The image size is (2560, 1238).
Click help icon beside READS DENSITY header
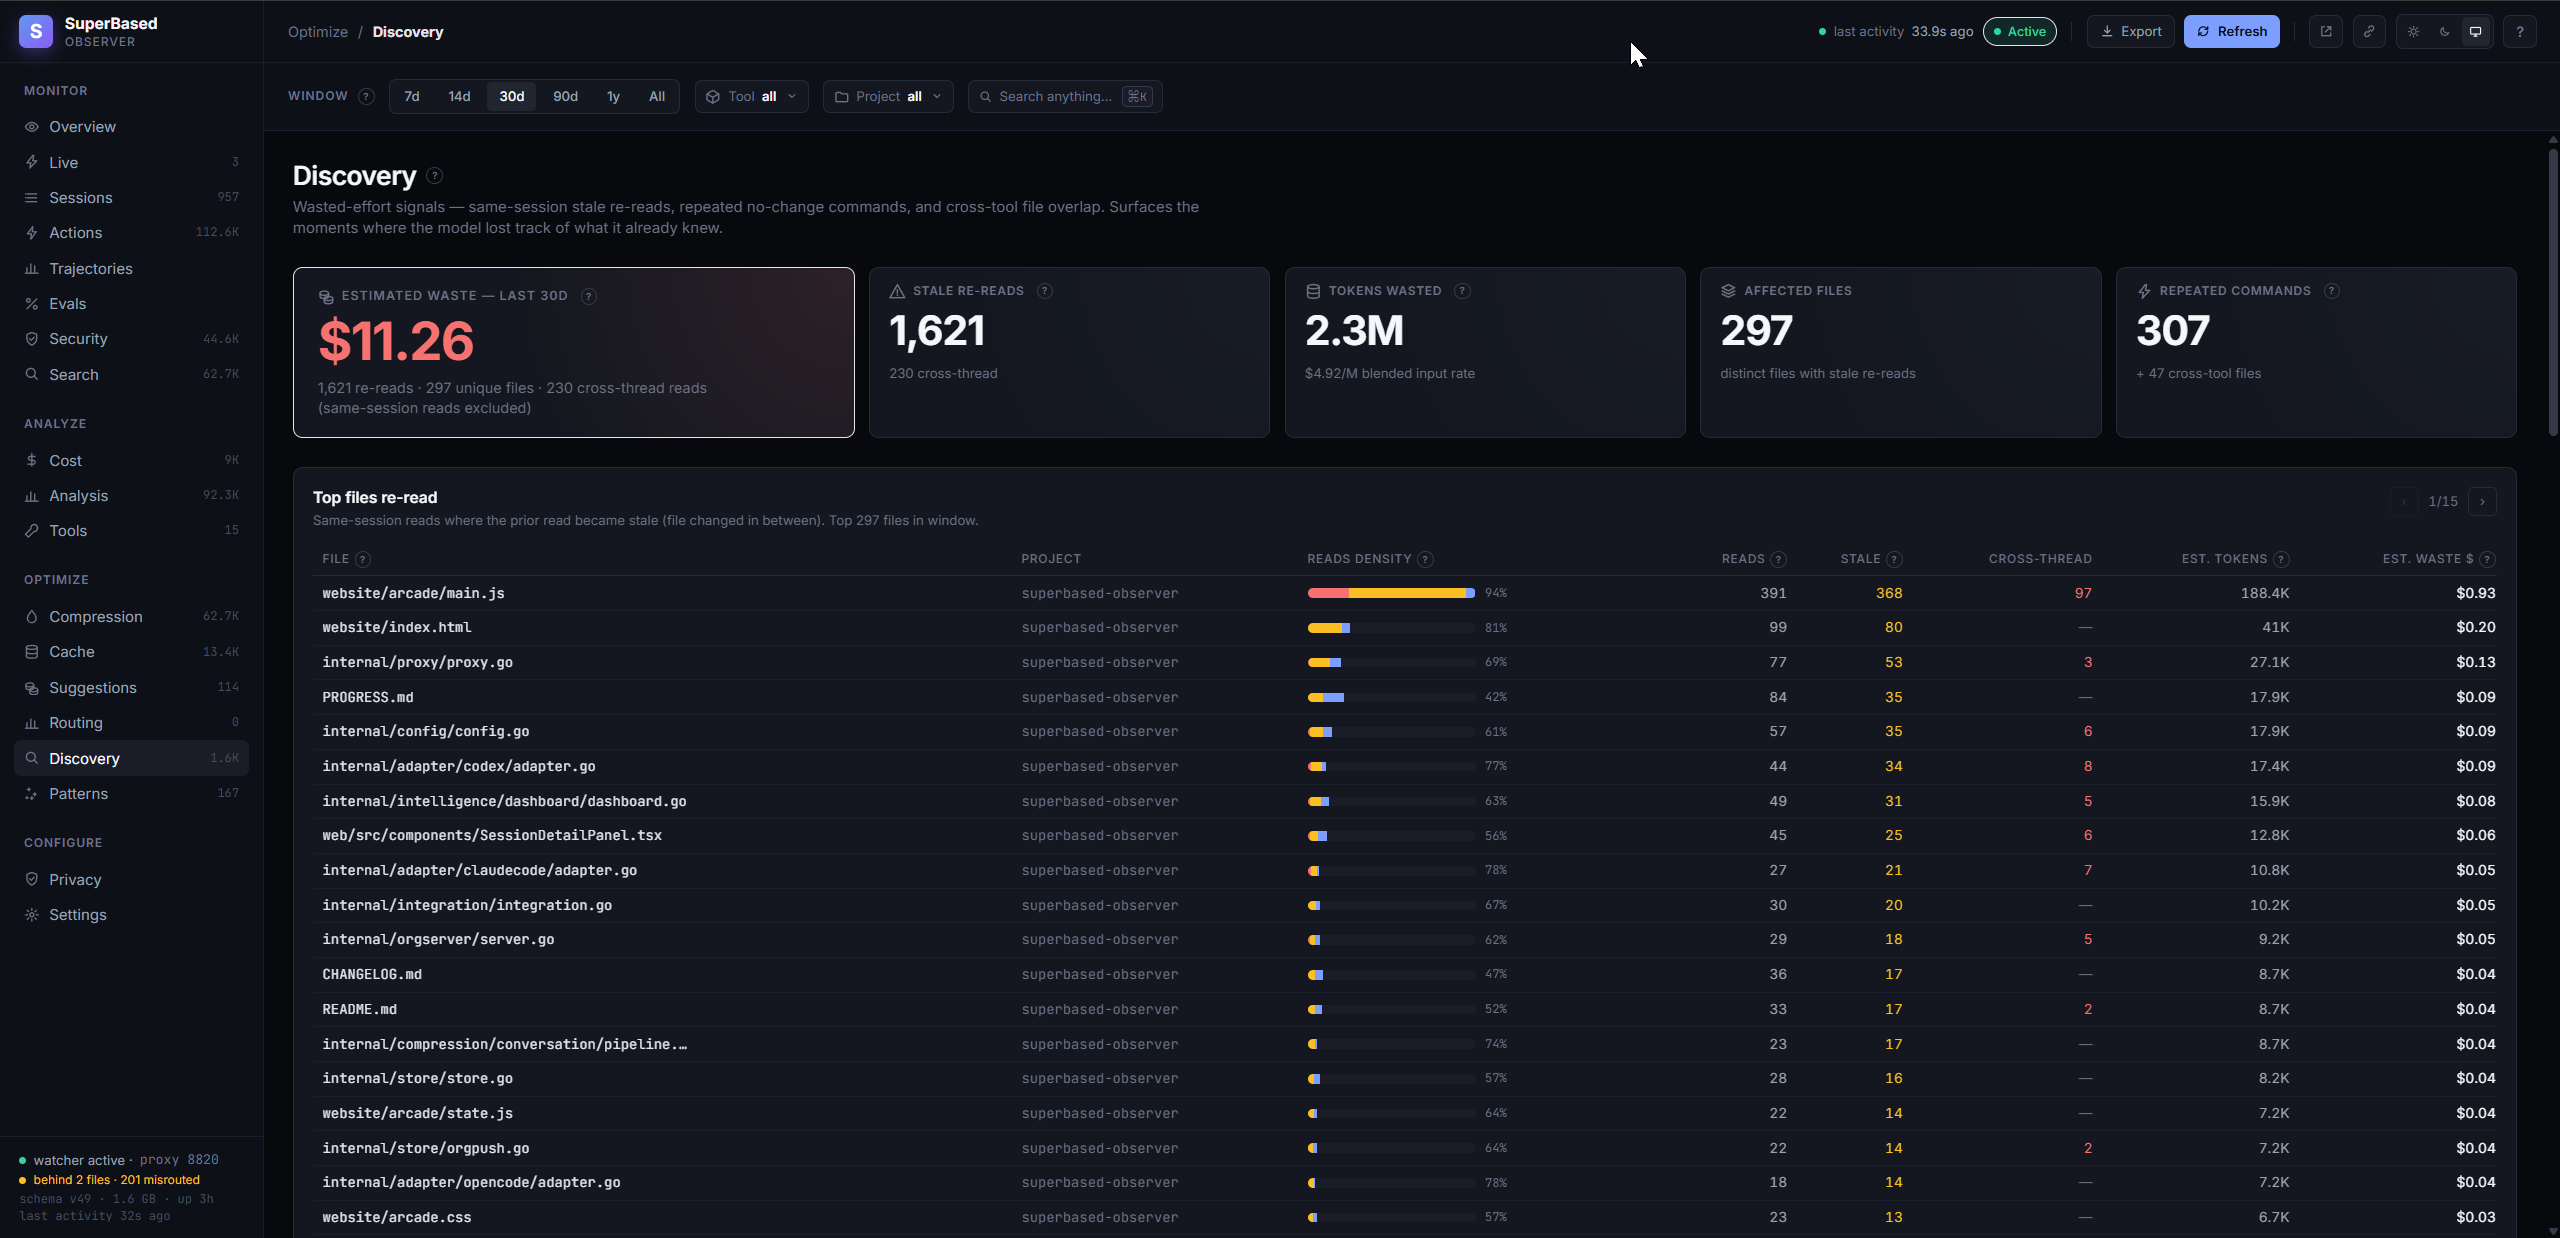tap(1426, 559)
